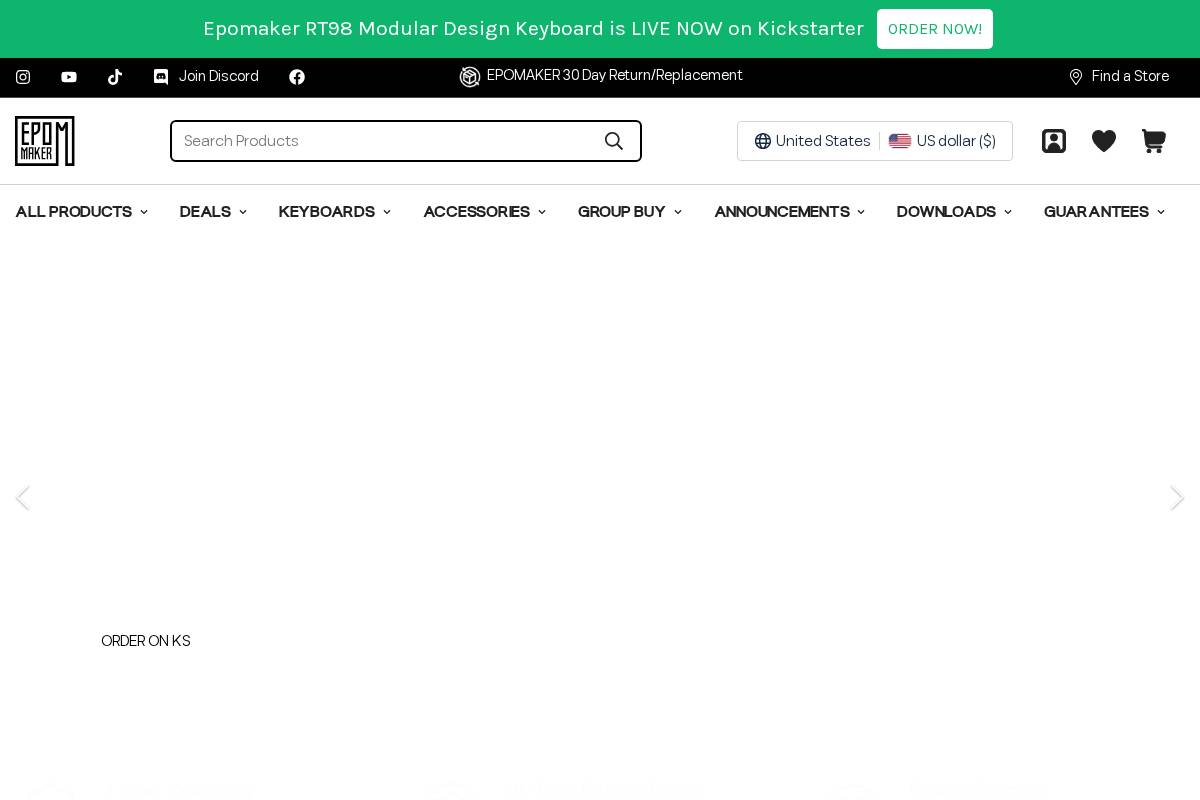Open the ANNOUNCEMENTS menu
Screen dimensions: 1200x800
[x=782, y=212]
